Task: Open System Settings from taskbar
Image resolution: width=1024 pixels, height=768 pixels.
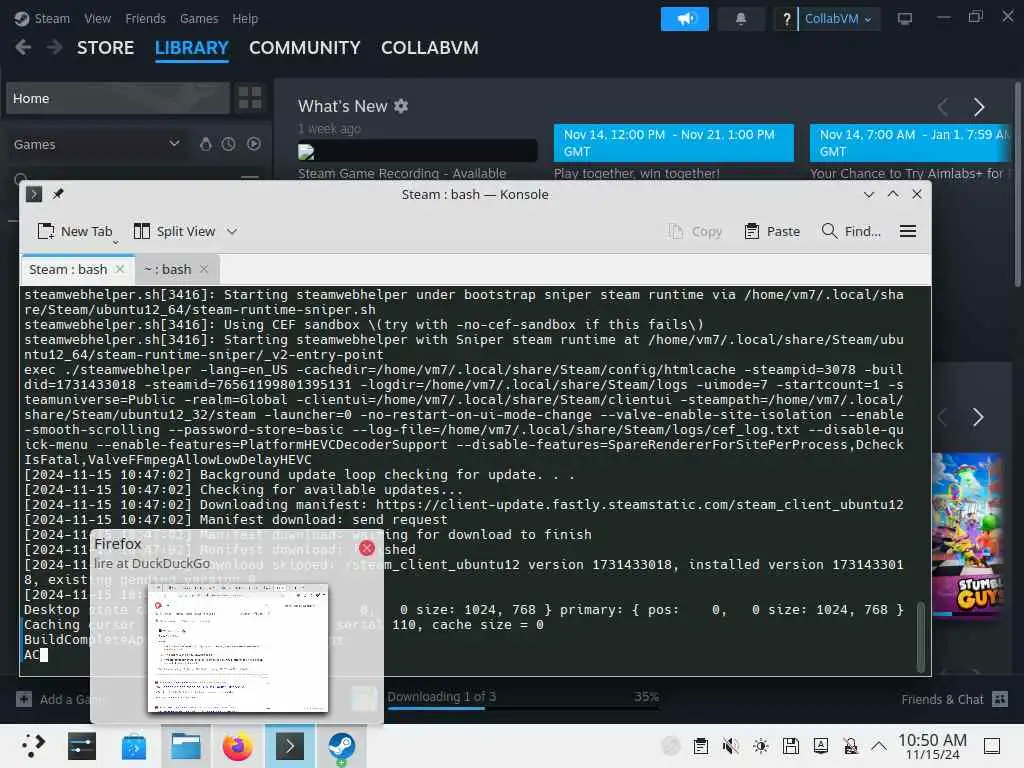Action: (x=82, y=746)
